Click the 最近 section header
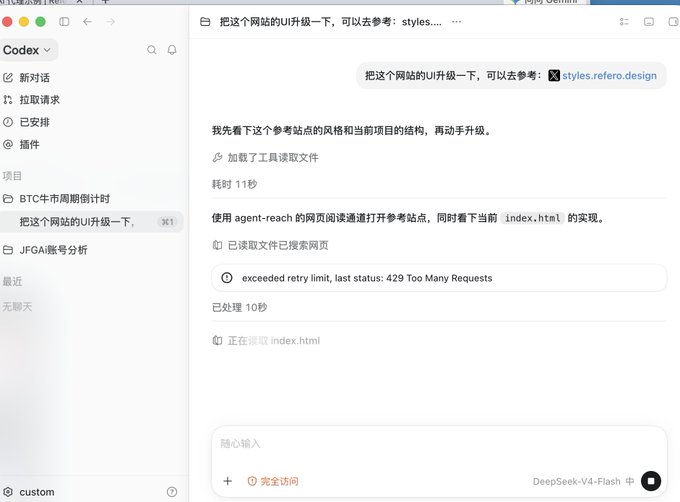Viewport: 680px width, 502px height. pos(12,281)
